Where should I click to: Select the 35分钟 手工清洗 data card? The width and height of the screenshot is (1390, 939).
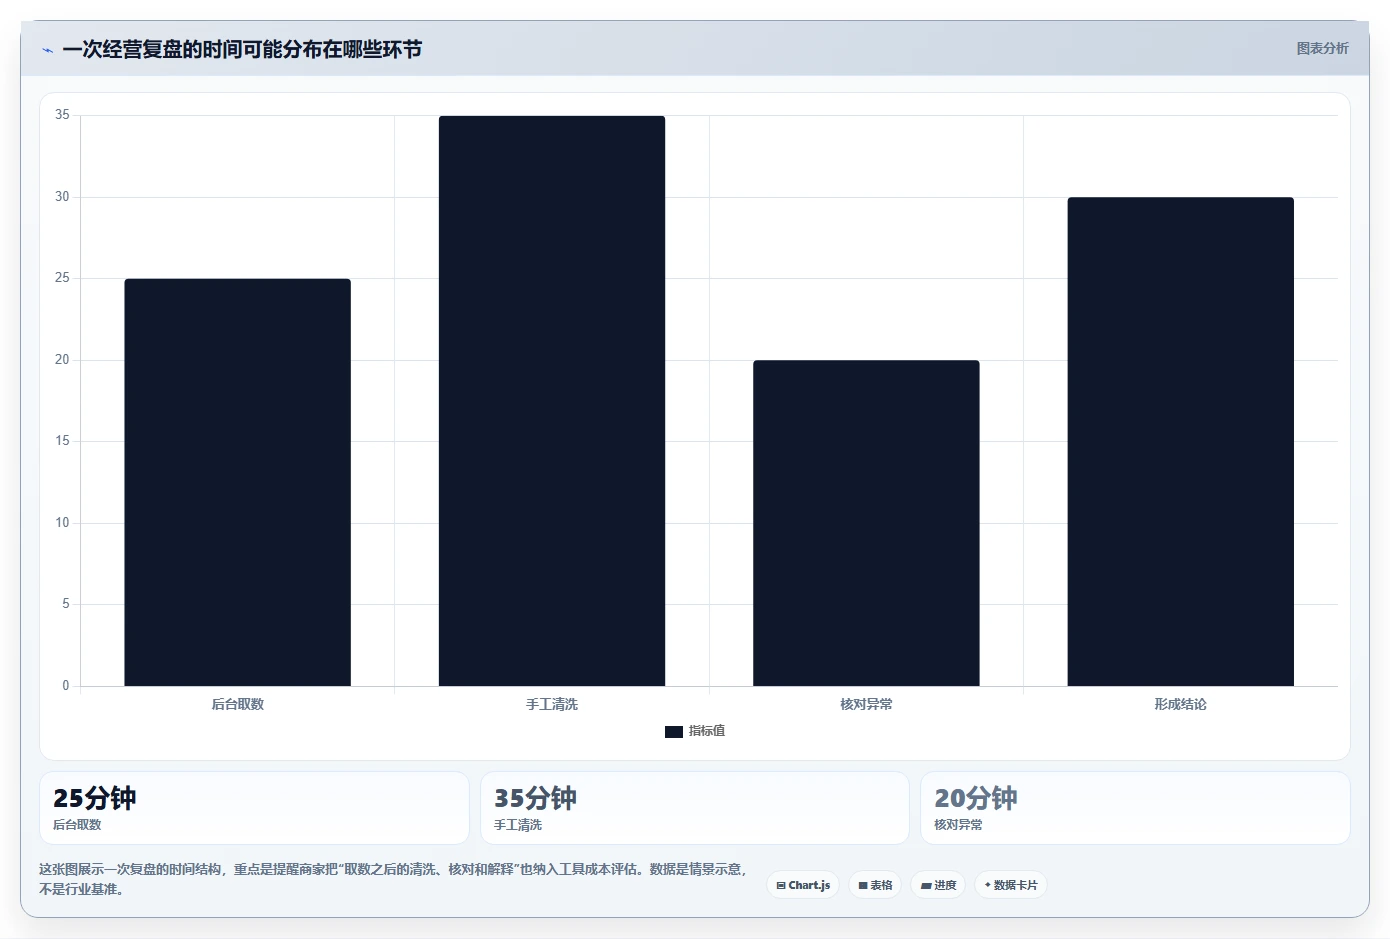[x=695, y=808]
